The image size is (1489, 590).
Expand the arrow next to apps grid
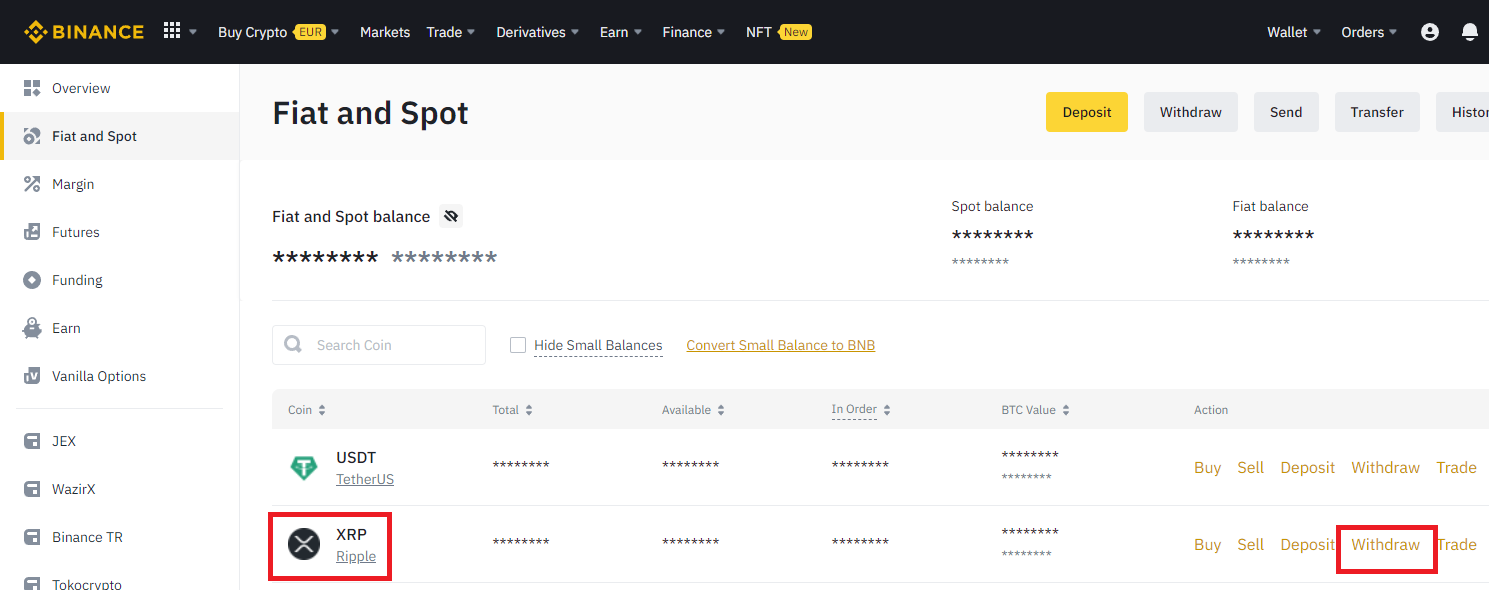[x=193, y=32]
